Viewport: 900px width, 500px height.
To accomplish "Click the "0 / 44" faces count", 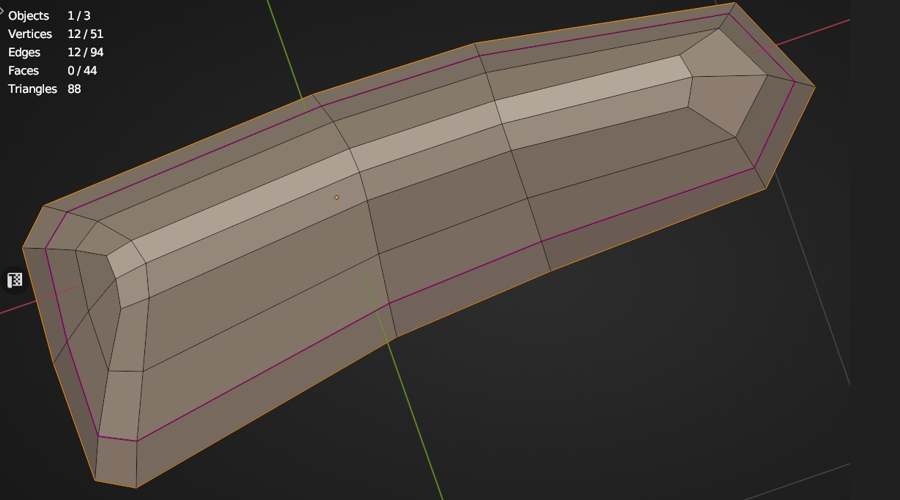I will [82, 71].
